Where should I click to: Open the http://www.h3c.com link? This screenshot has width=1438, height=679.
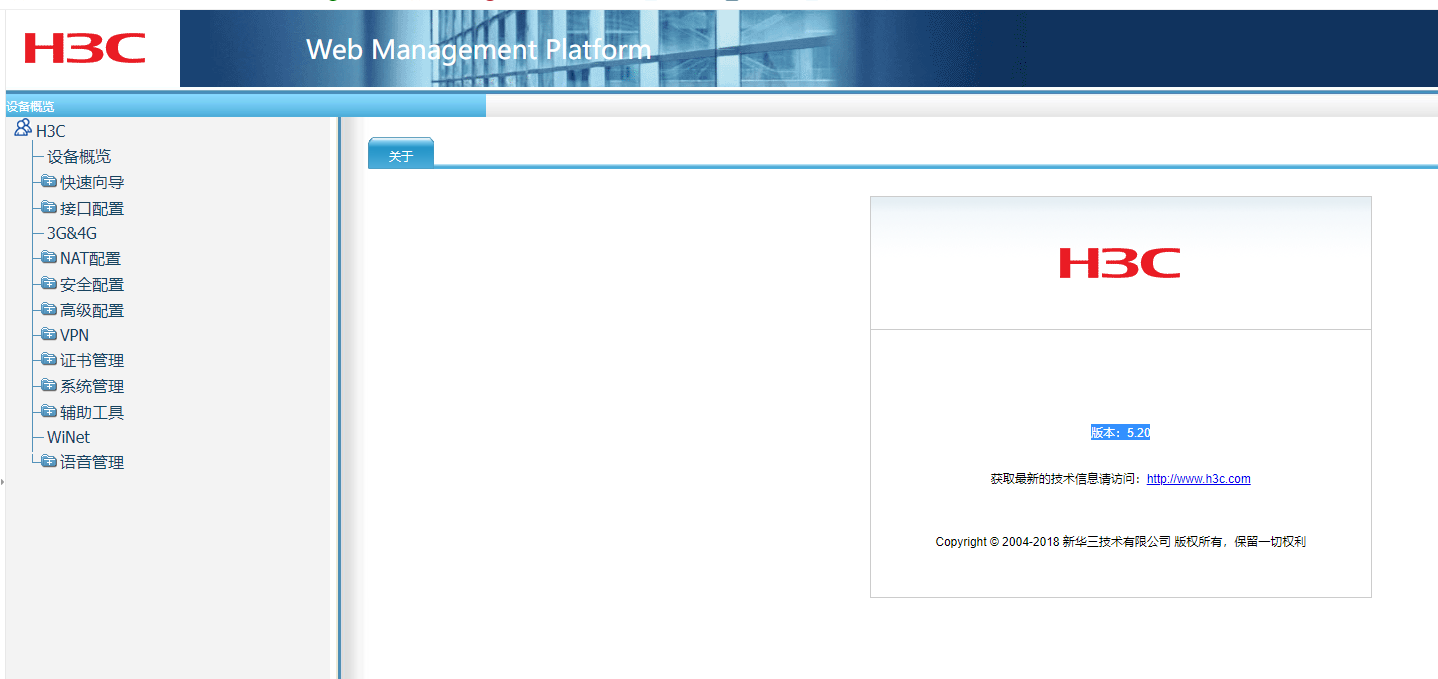[x=1198, y=479]
